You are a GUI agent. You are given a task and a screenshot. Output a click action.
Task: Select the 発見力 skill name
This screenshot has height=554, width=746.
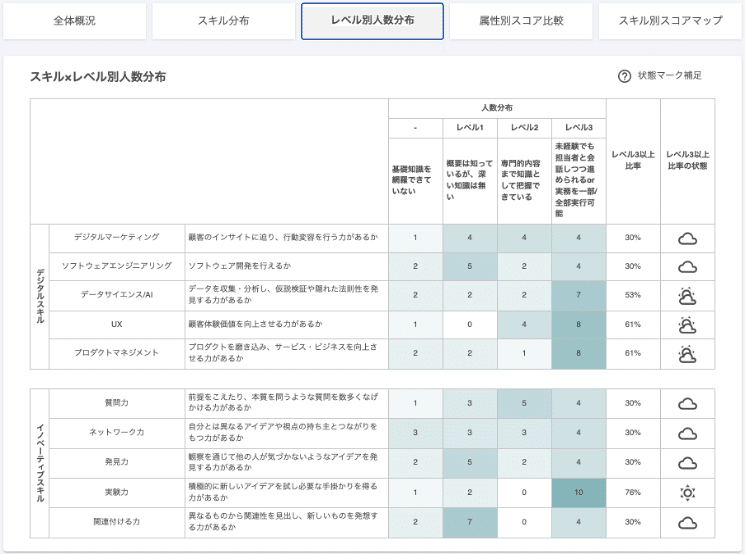[117, 462]
